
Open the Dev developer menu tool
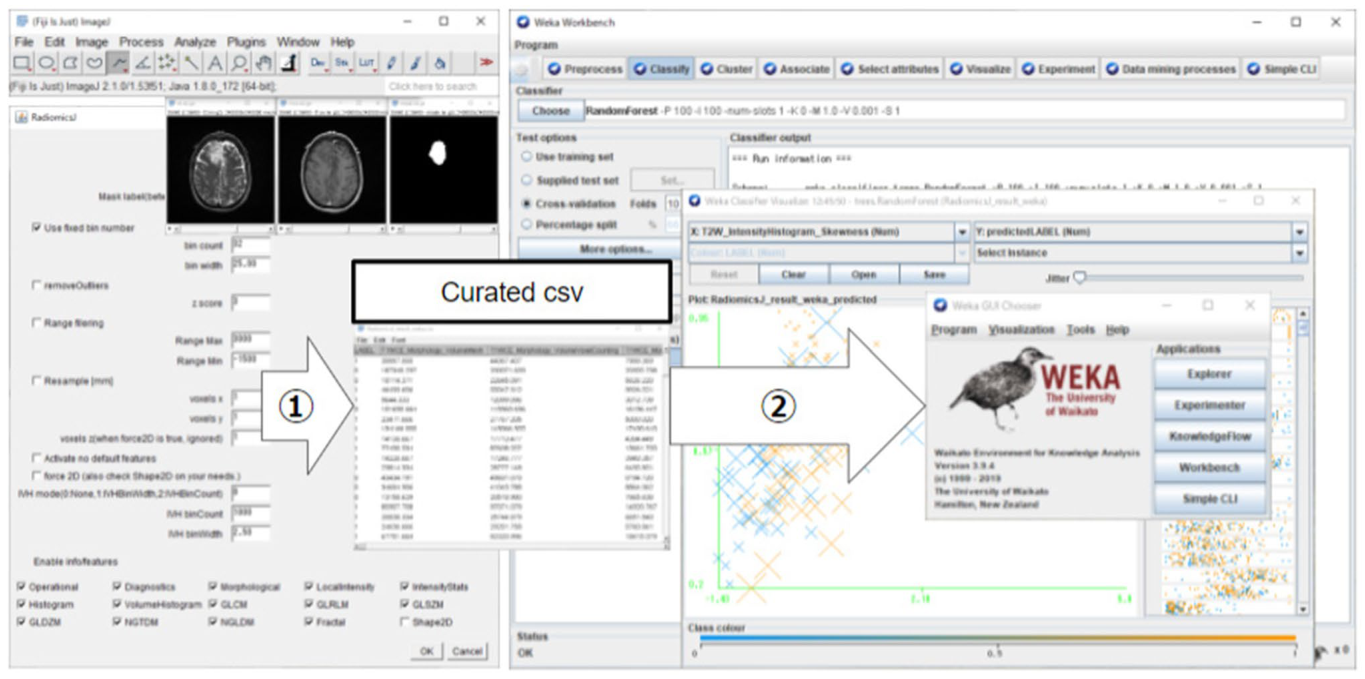(x=319, y=63)
